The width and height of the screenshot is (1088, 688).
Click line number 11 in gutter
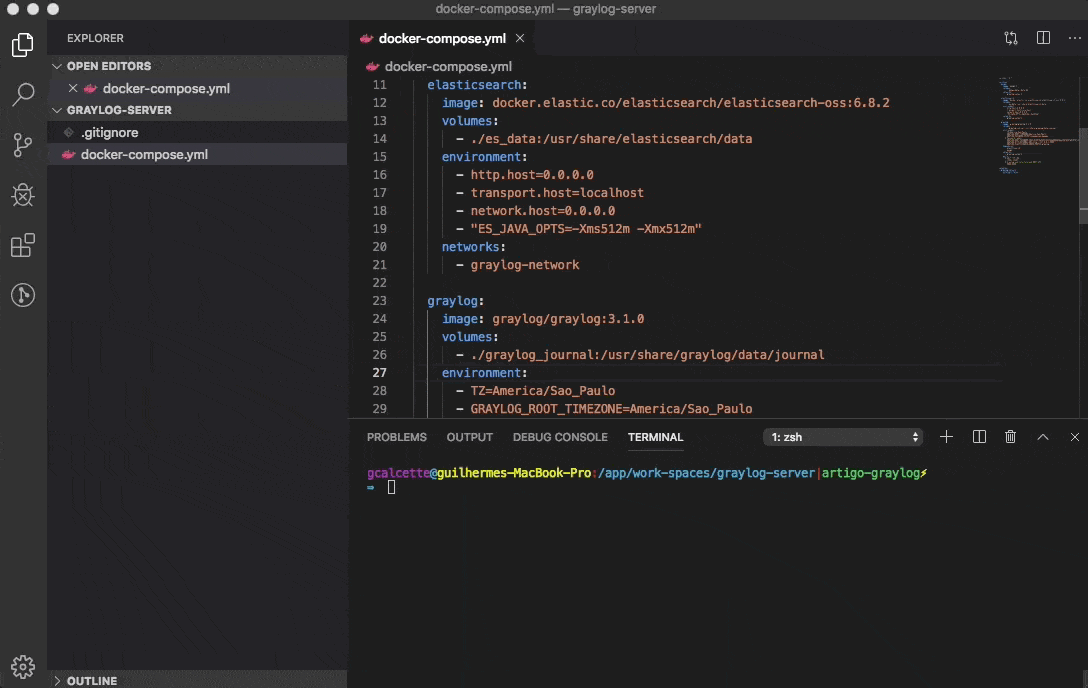(x=380, y=85)
